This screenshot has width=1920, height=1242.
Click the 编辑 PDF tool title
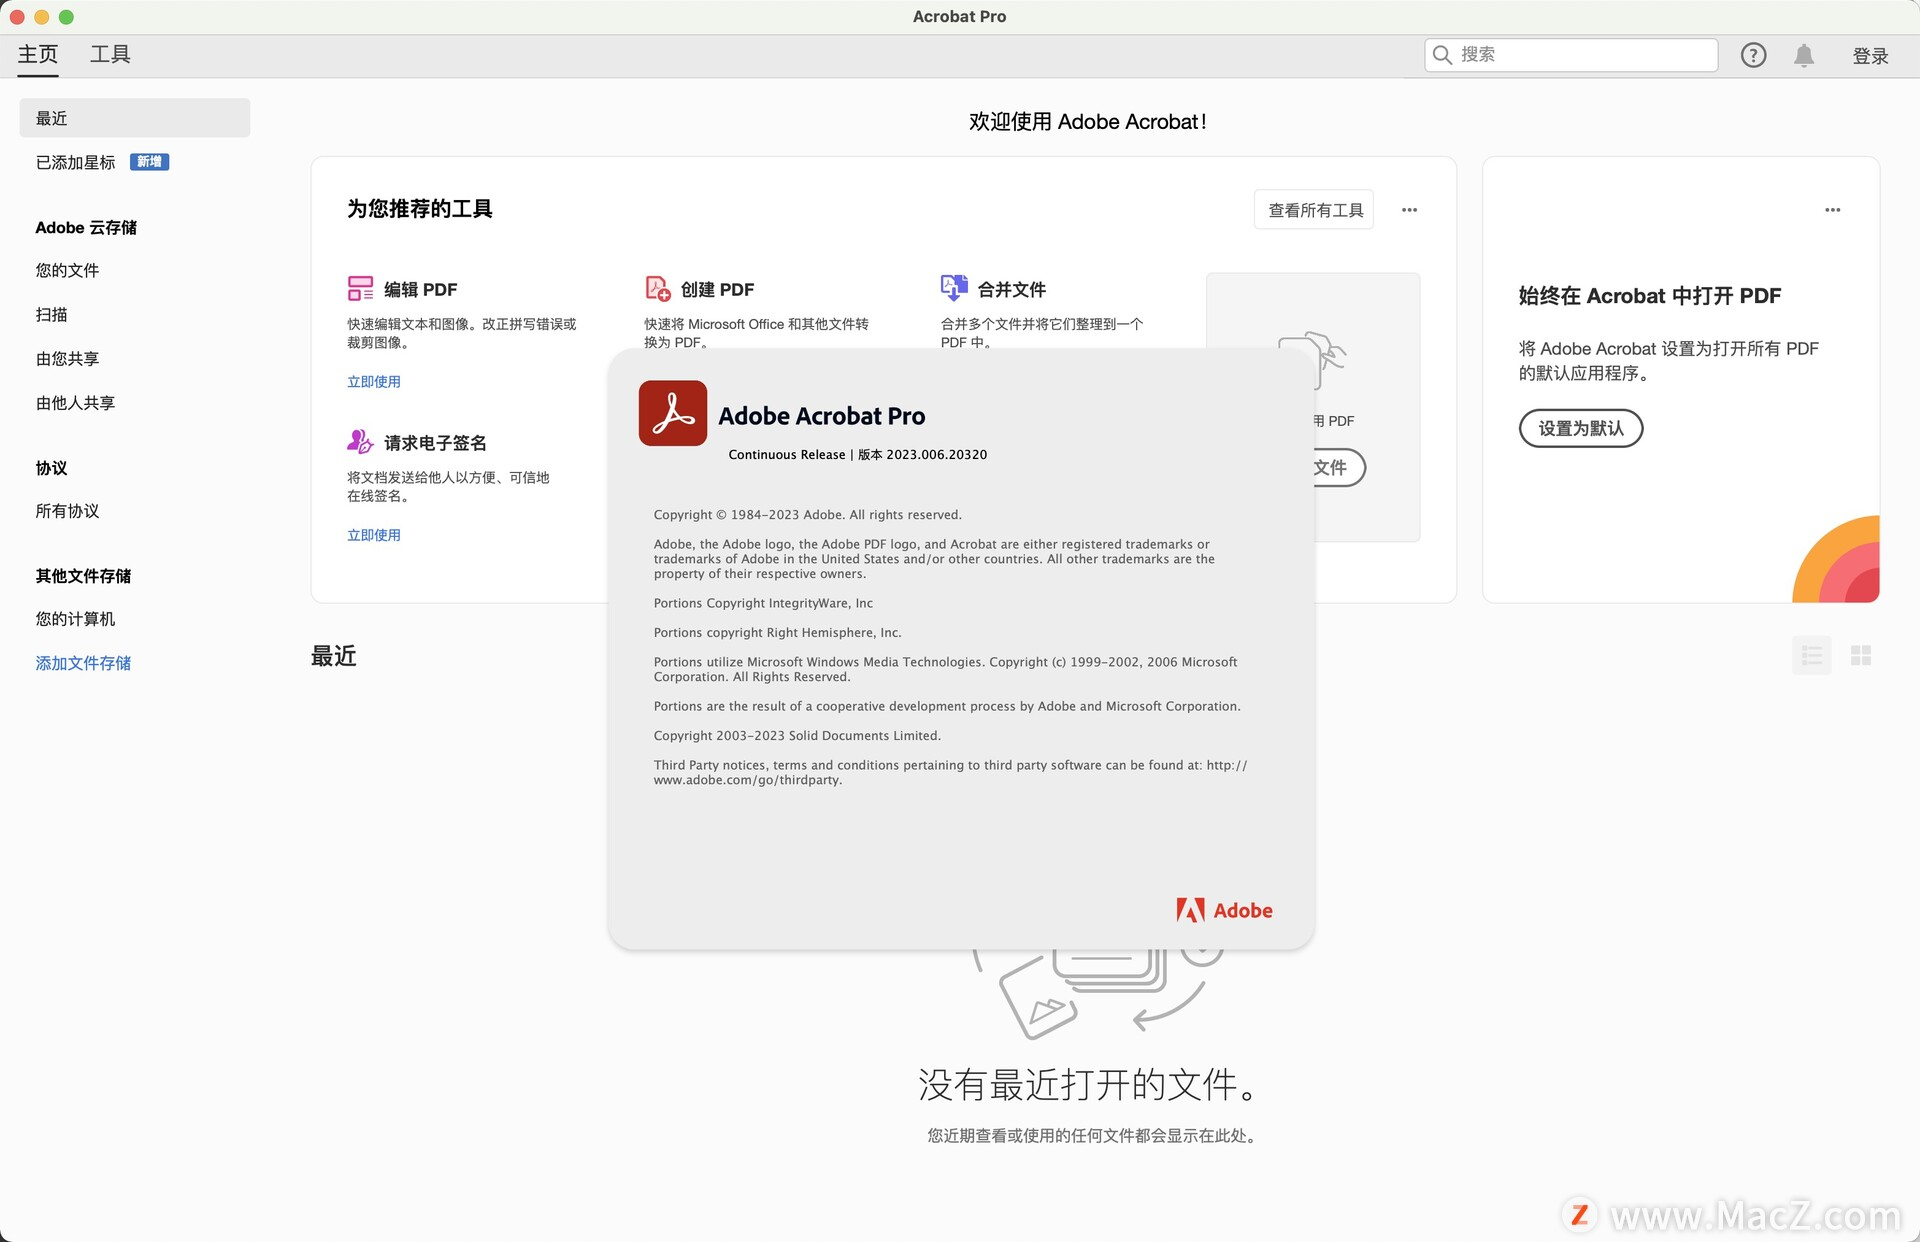point(421,289)
